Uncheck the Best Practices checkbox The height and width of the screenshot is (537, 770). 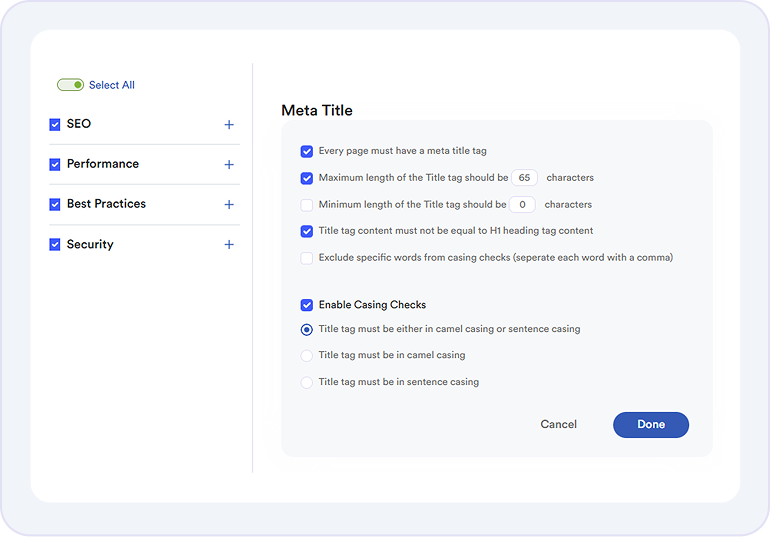click(55, 204)
